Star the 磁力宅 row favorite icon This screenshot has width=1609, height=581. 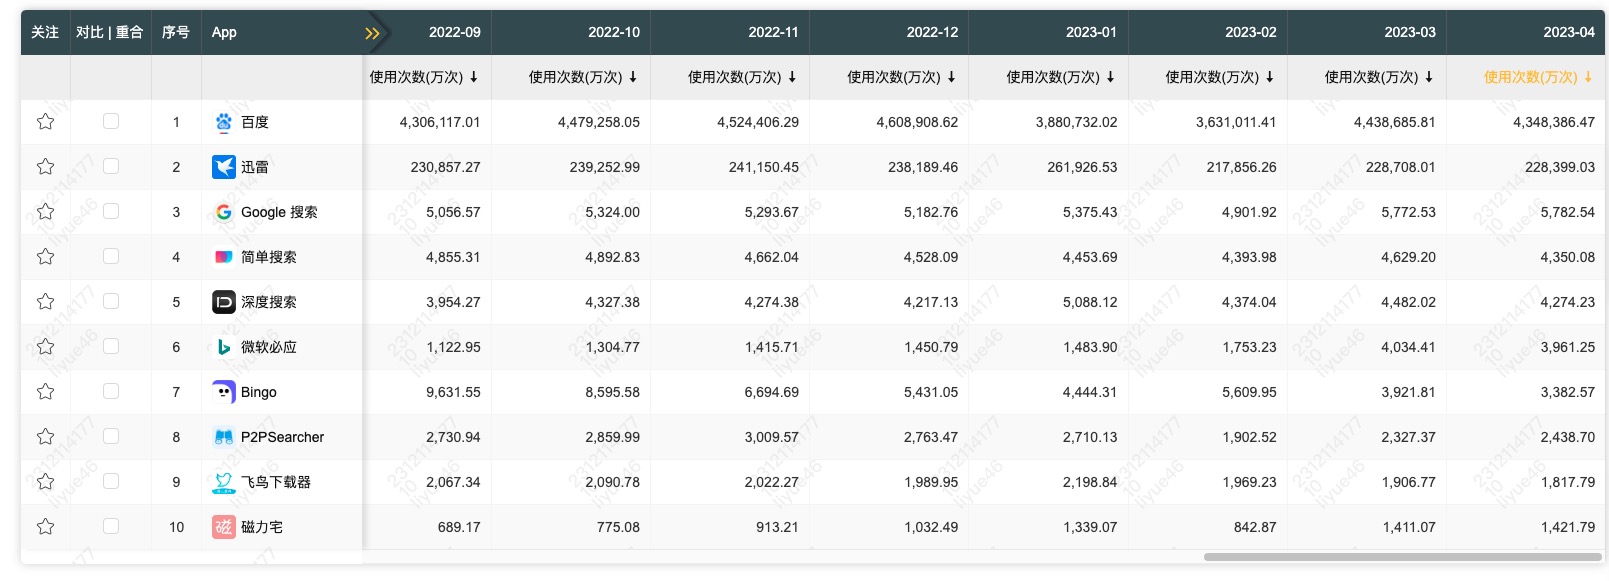point(45,527)
